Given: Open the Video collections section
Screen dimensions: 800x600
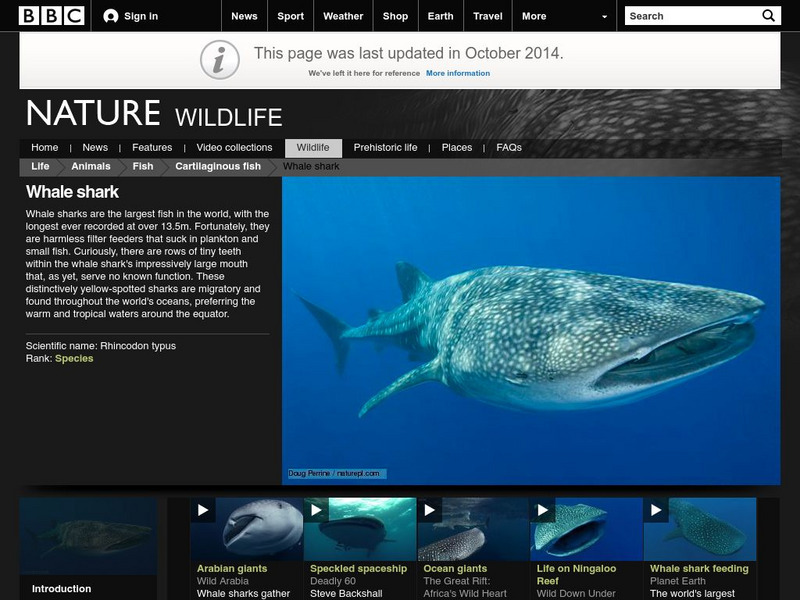Looking at the screenshot, I should pos(235,146).
